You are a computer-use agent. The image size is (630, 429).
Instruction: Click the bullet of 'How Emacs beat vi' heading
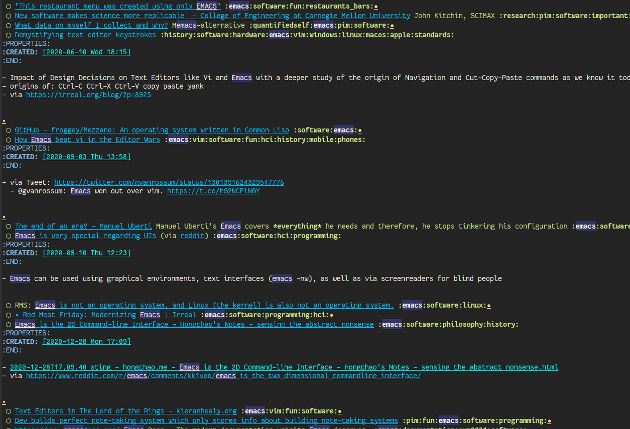(x=8, y=140)
